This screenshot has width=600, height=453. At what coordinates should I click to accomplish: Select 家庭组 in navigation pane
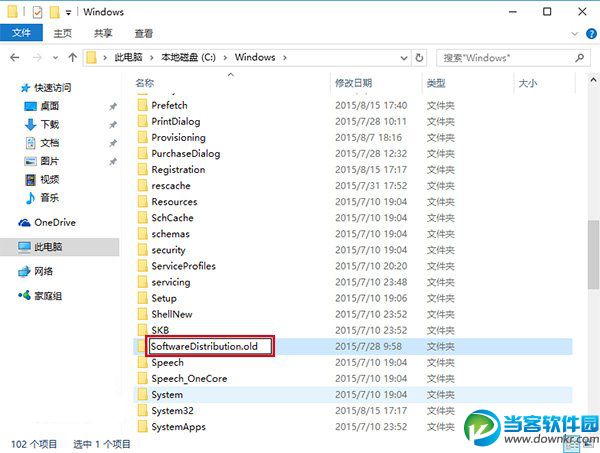48,296
